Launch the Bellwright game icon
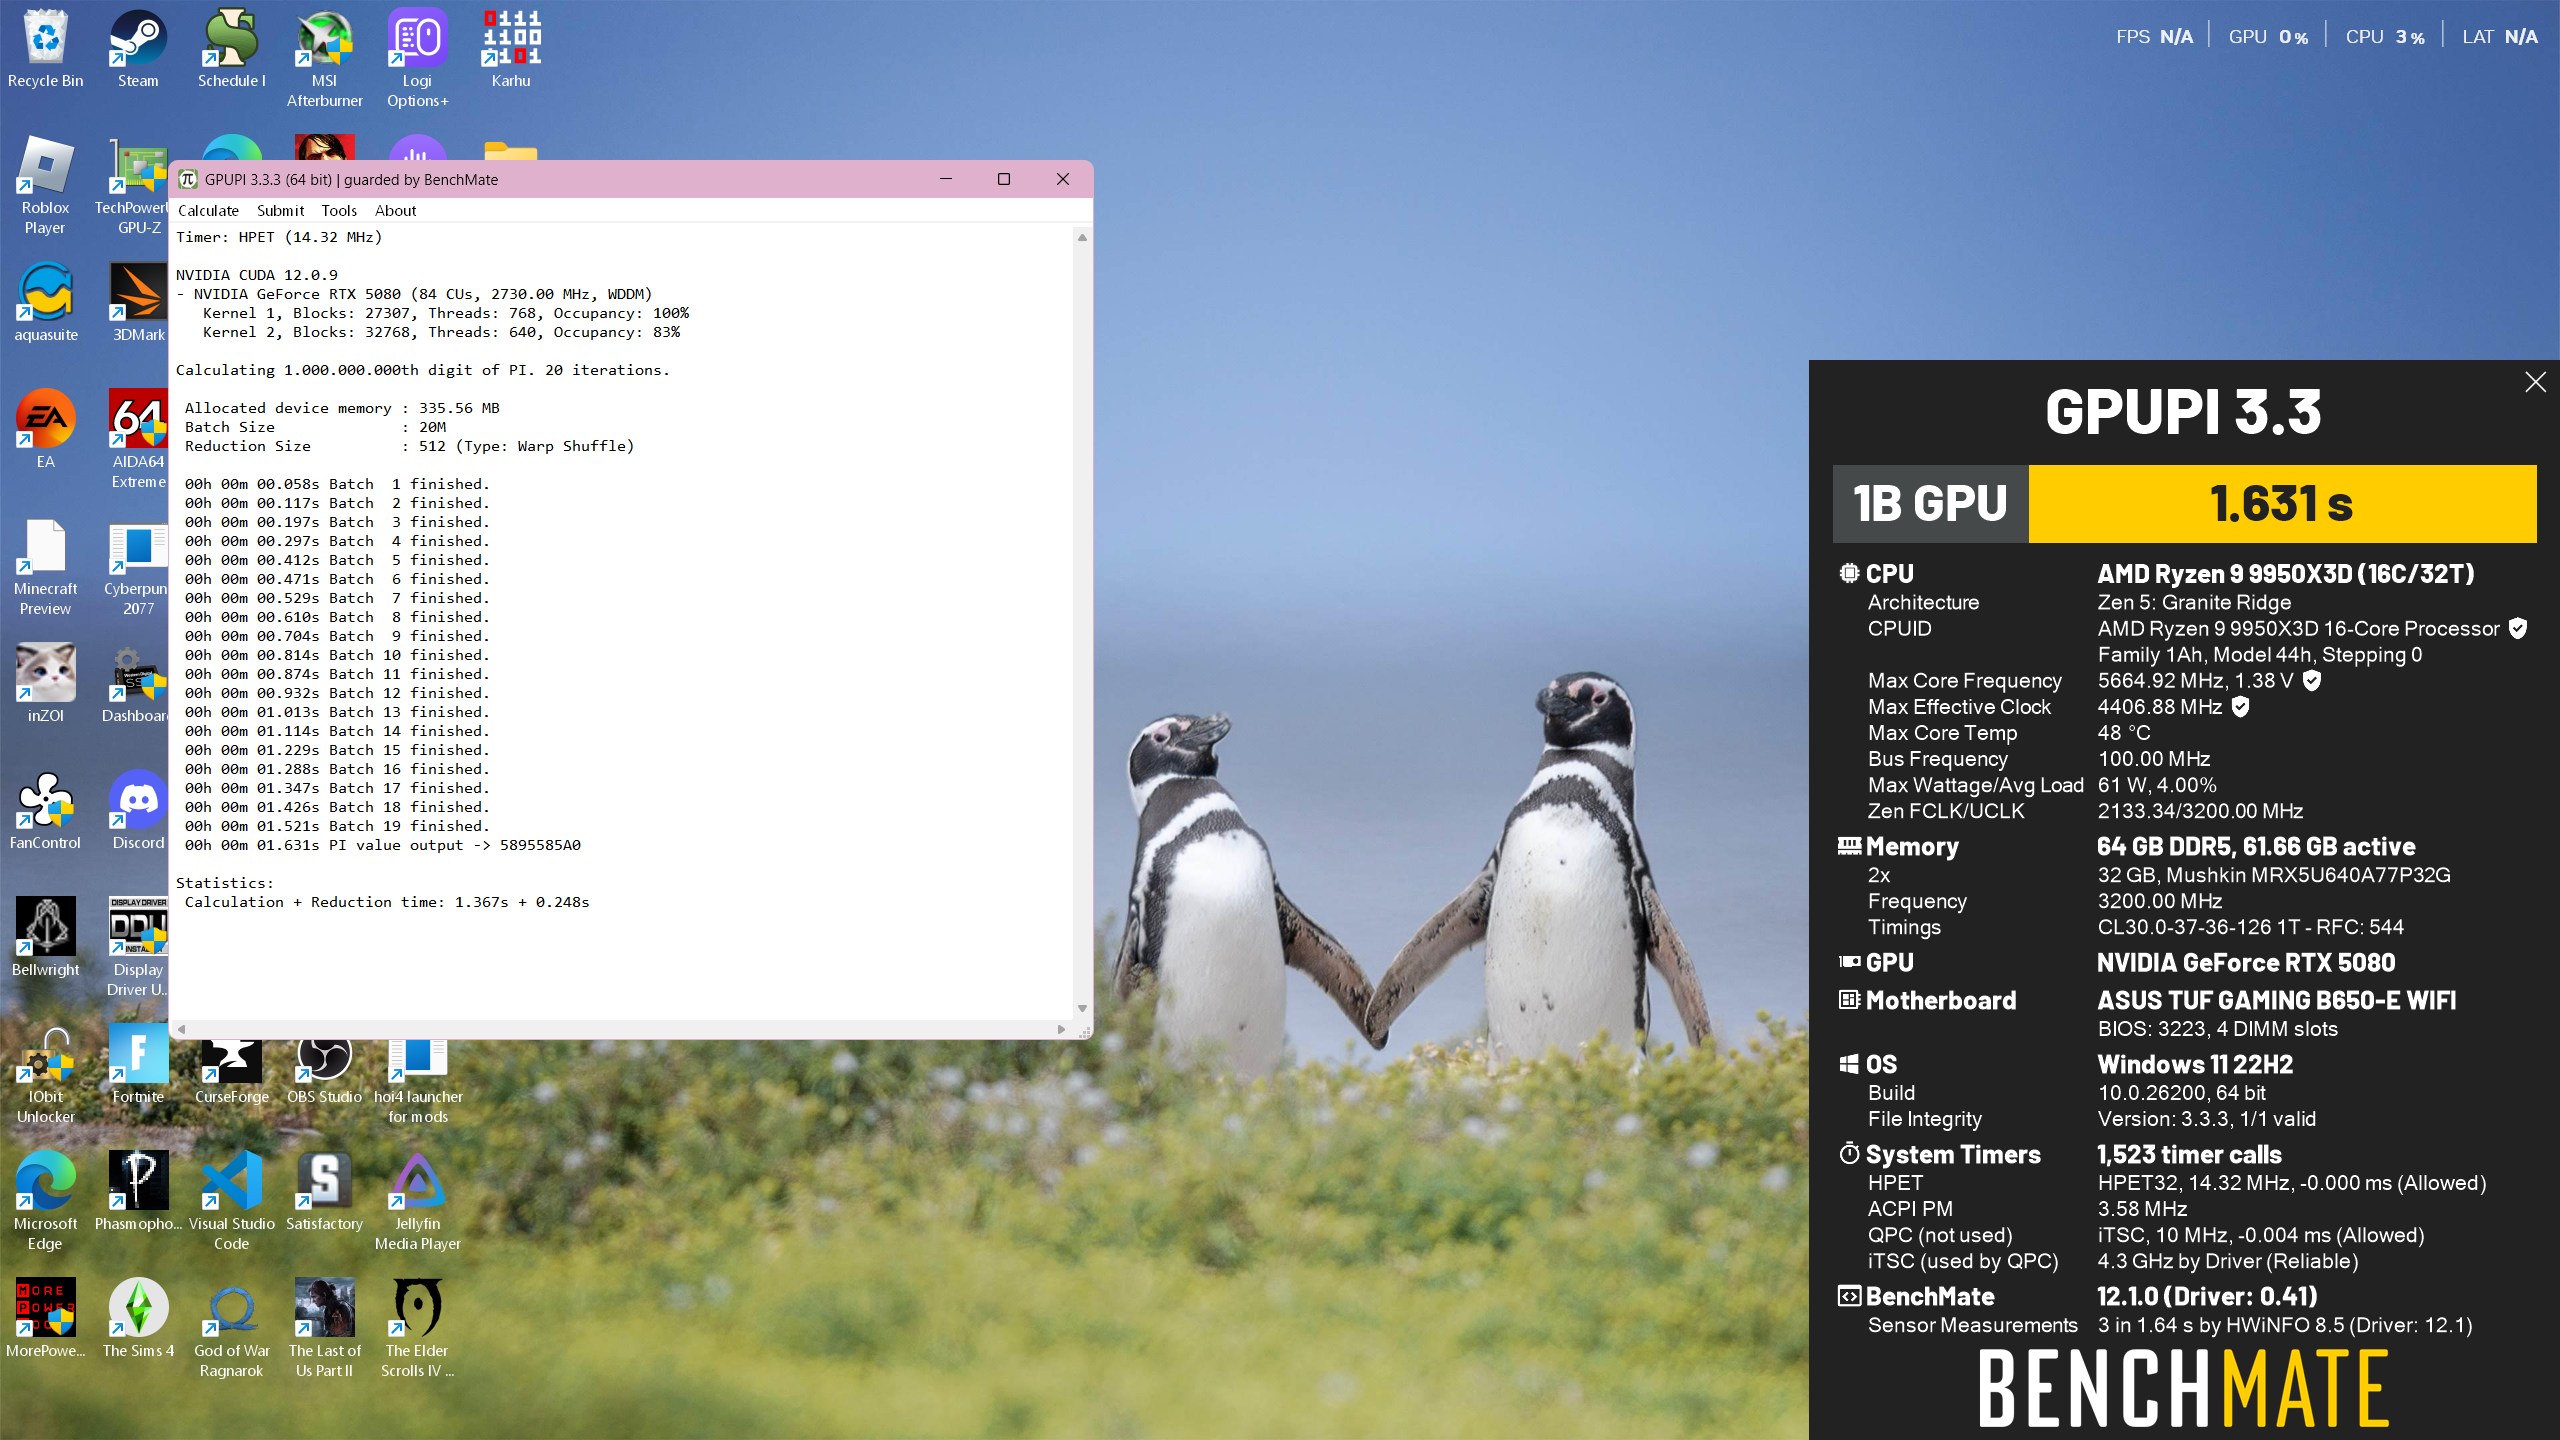 [45, 938]
